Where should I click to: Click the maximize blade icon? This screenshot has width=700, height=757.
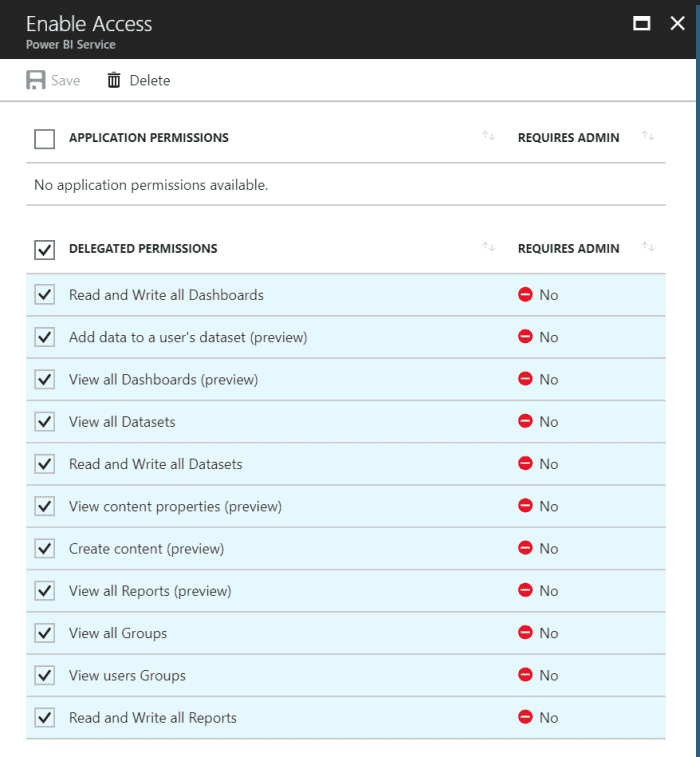pyautogui.click(x=642, y=24)
